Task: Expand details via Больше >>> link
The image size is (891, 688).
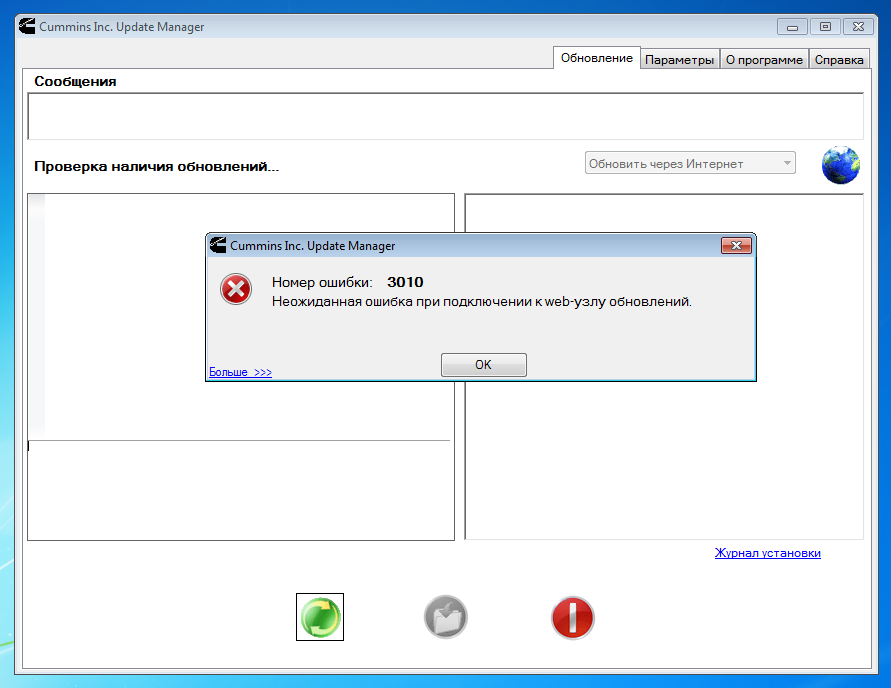Action: [240, 372]
